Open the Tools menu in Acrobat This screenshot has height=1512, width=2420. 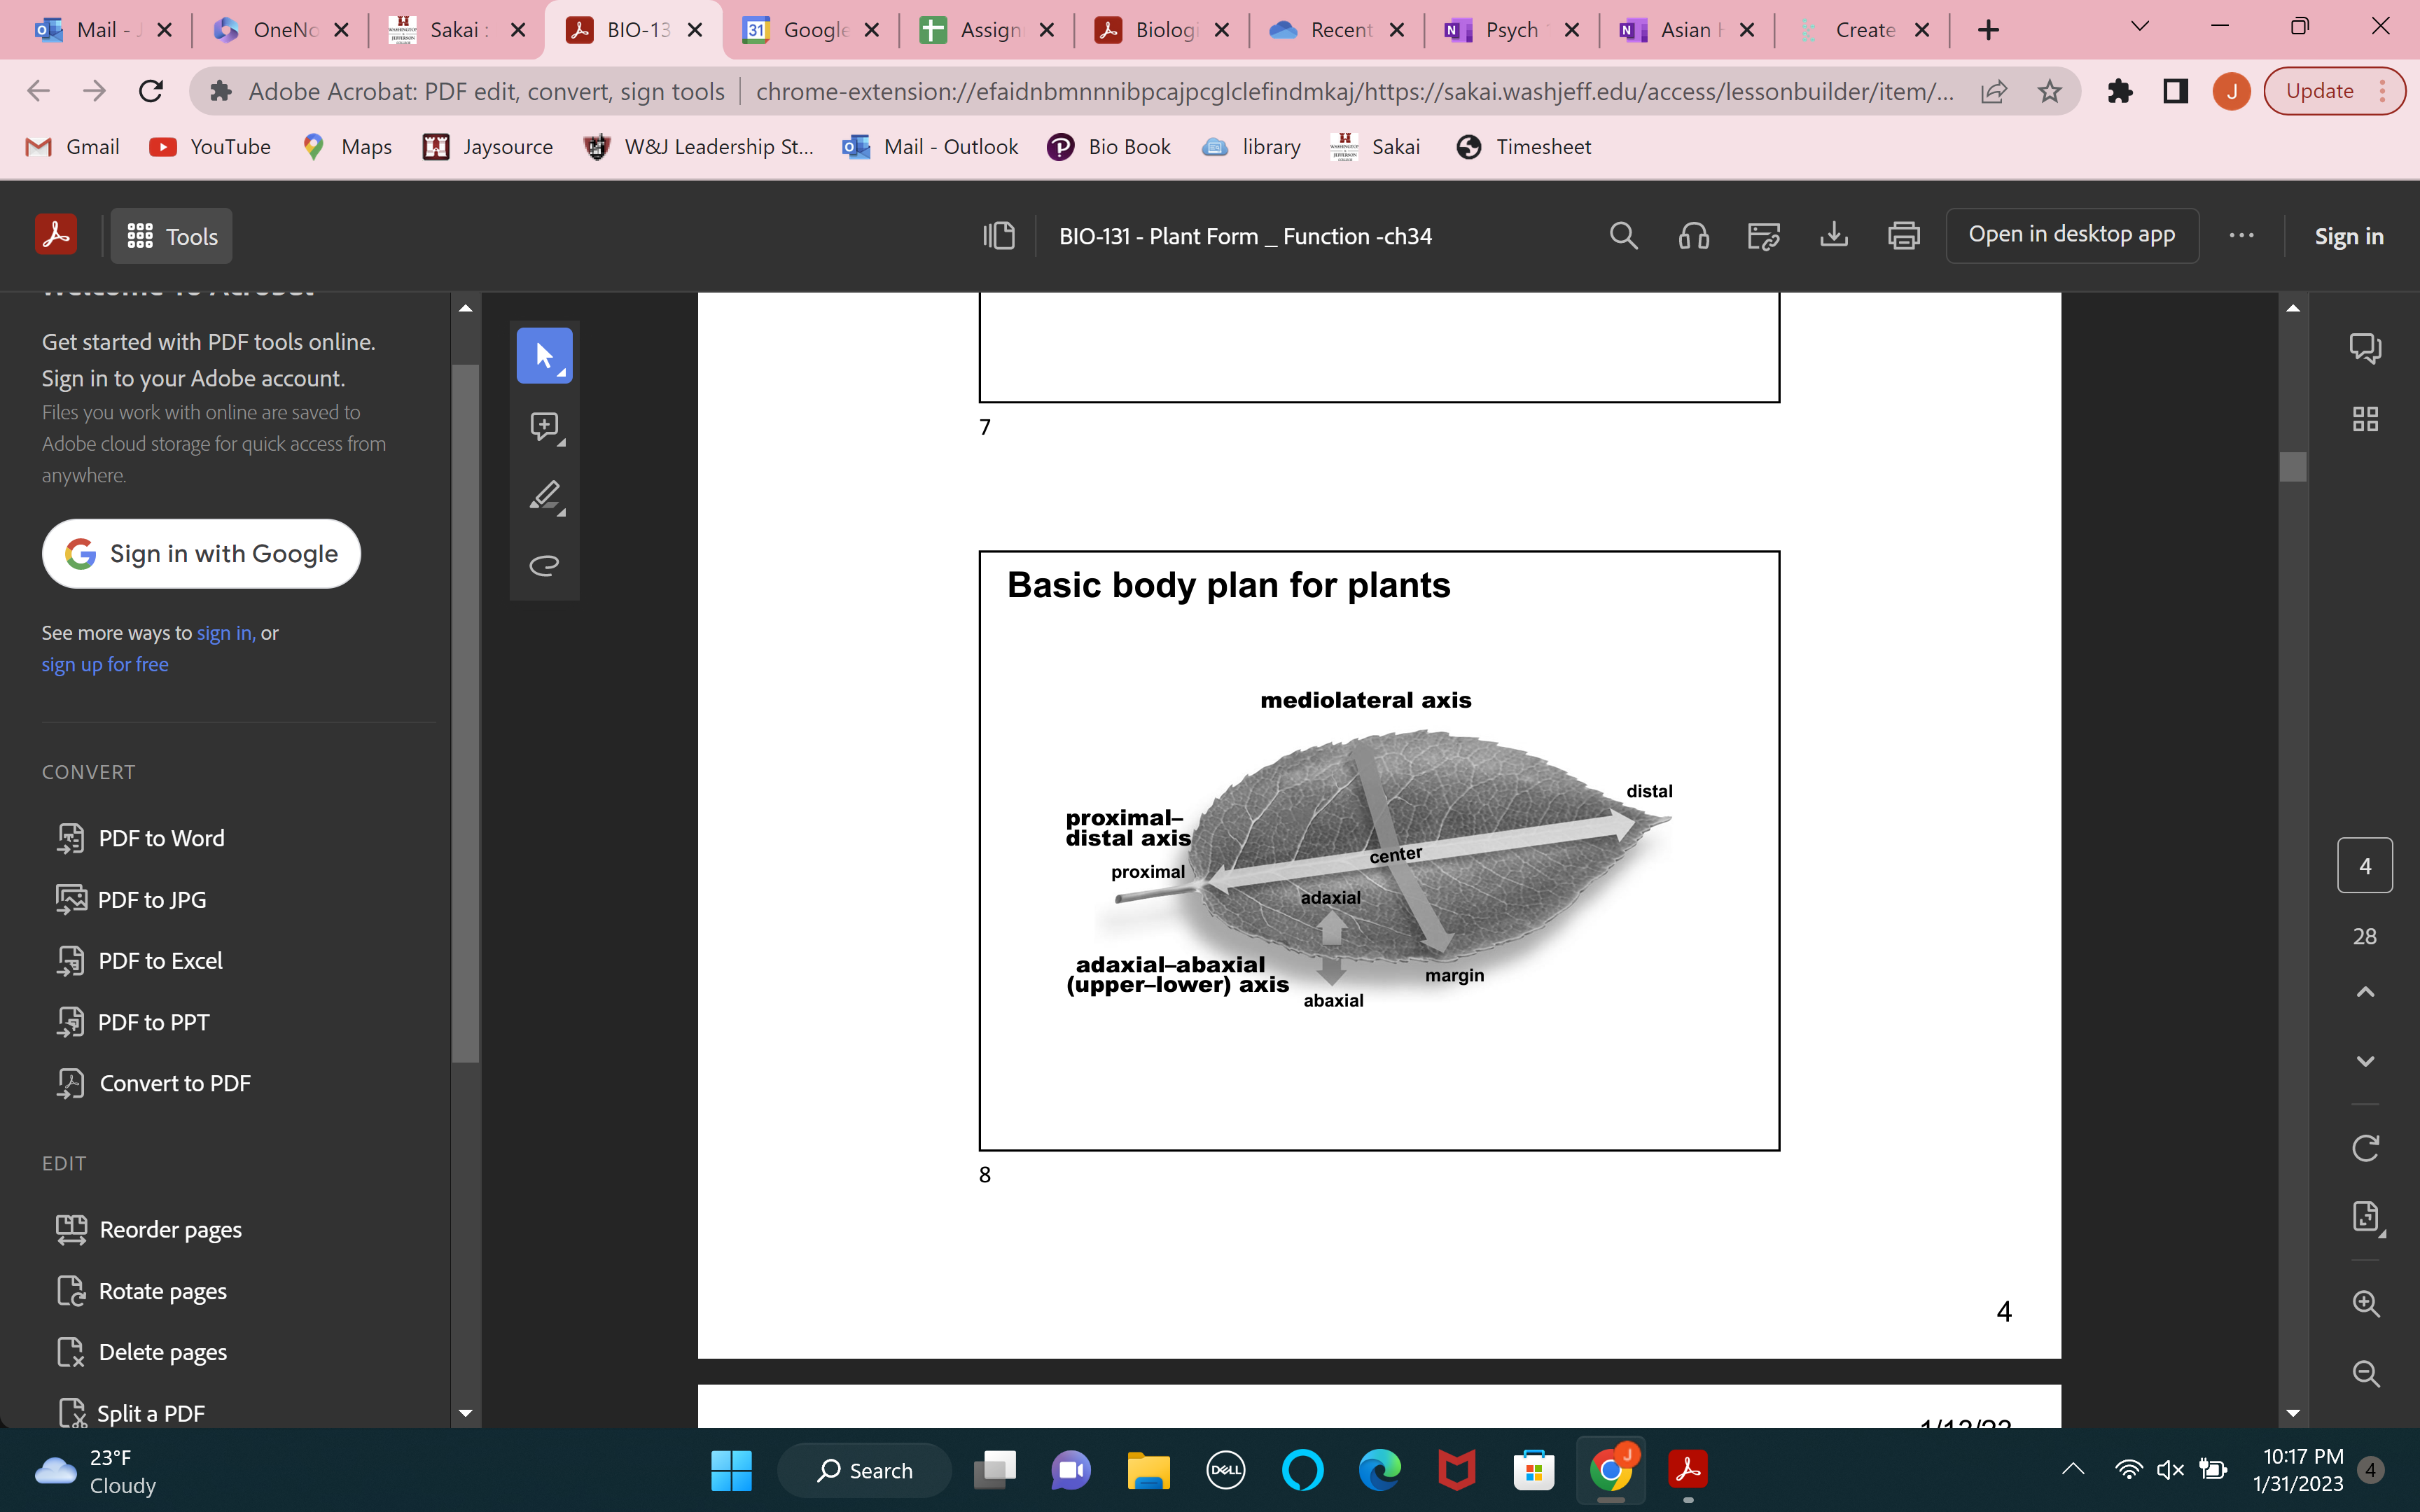(x=170, y=236)
